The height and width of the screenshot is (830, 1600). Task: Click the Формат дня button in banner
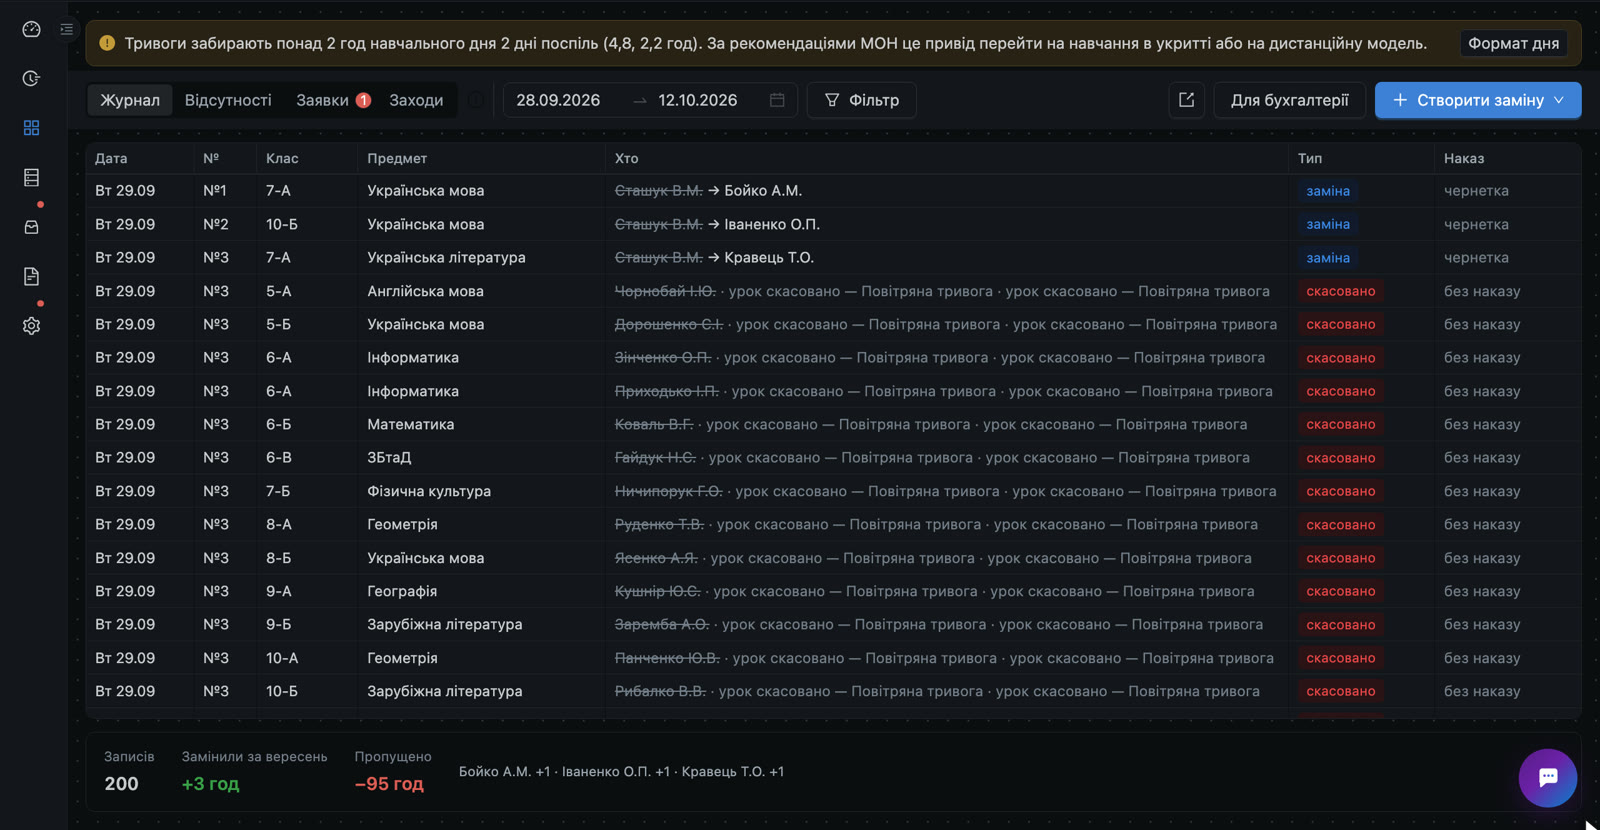click(x=1513, y=43)
